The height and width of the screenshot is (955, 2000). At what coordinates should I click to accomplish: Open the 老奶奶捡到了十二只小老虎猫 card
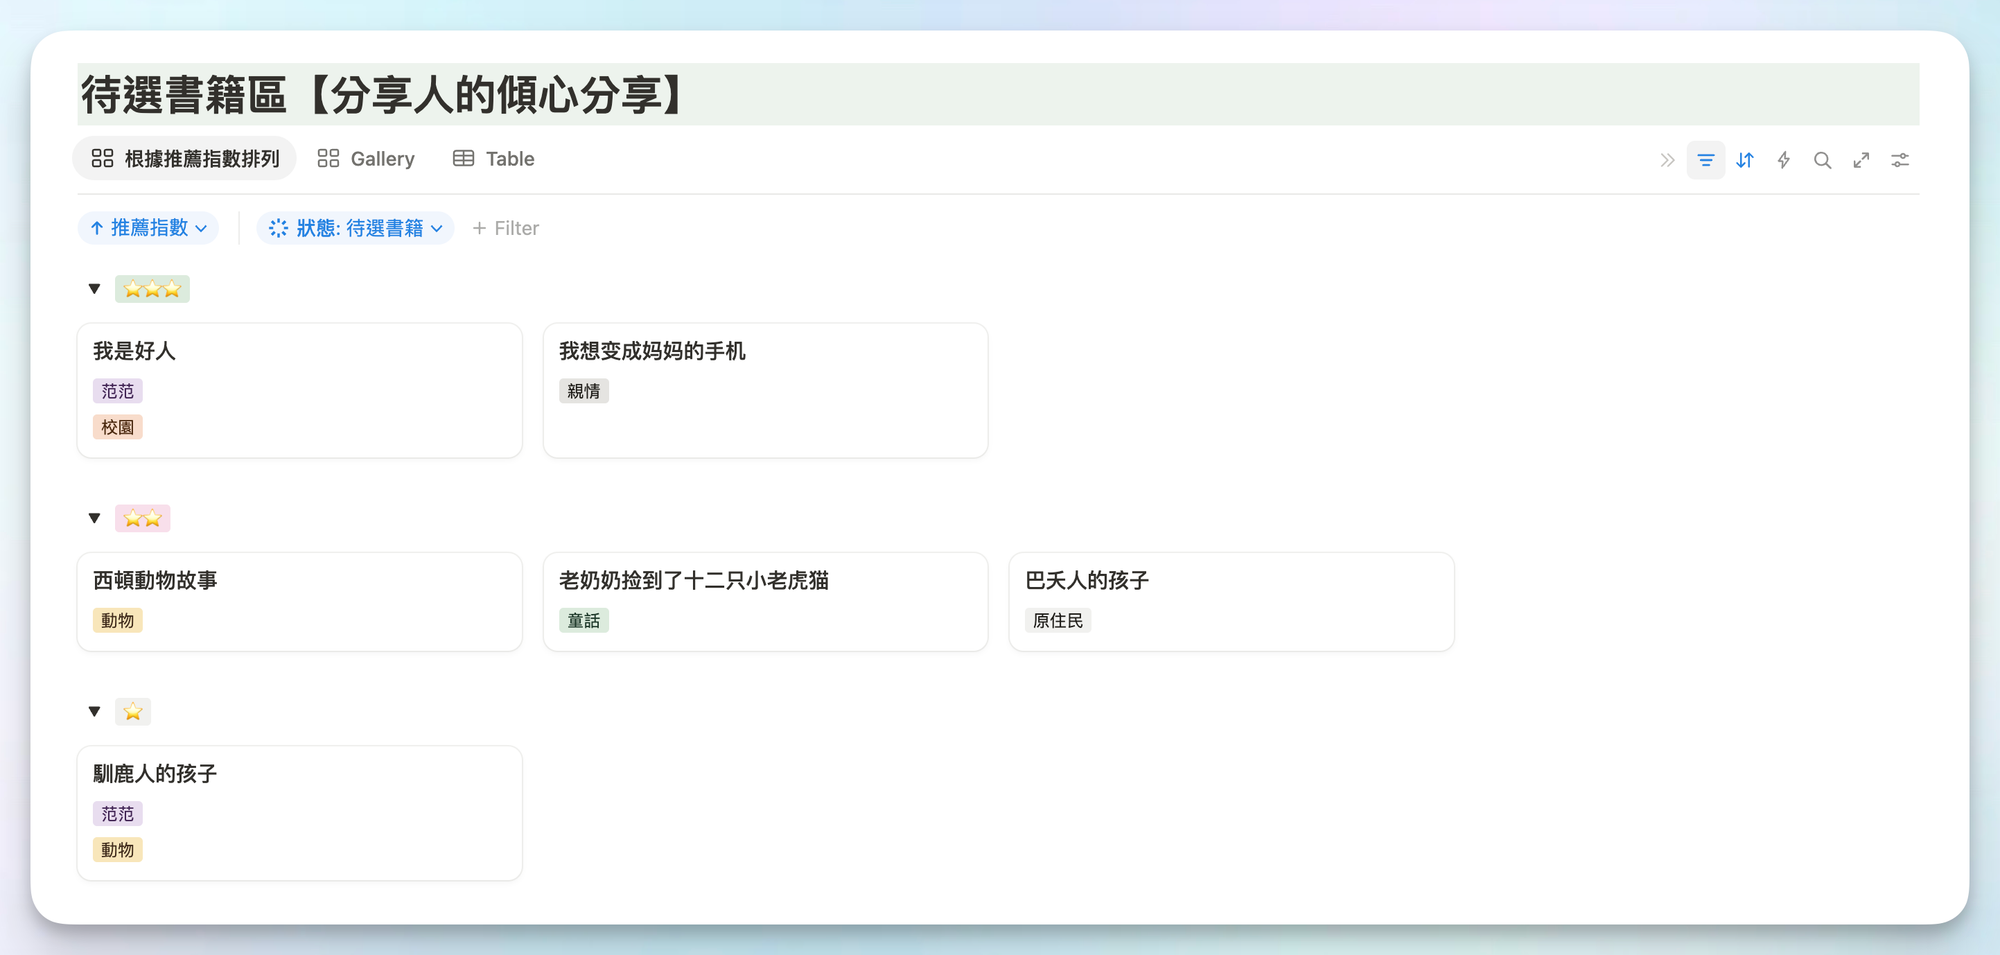pyautogui.click(x=766, y=602)
